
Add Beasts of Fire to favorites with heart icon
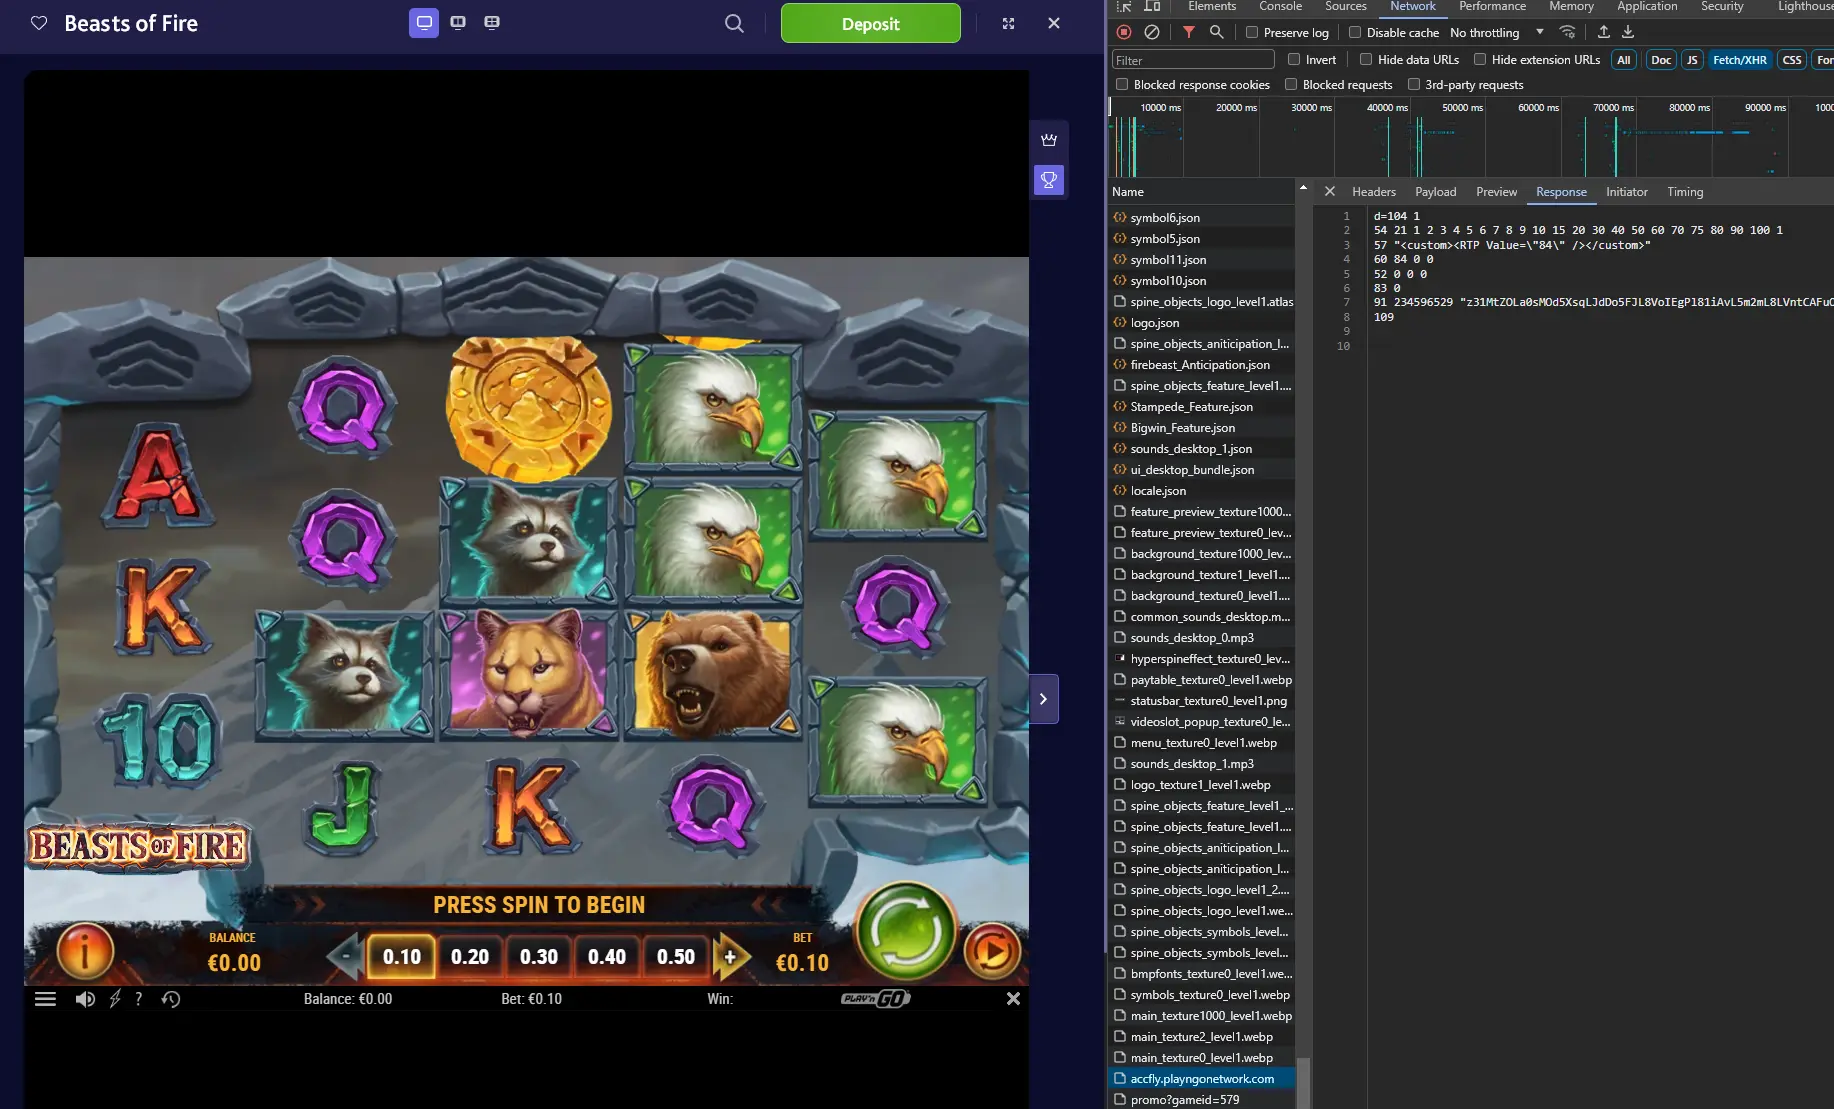click(x=39, y=23)
